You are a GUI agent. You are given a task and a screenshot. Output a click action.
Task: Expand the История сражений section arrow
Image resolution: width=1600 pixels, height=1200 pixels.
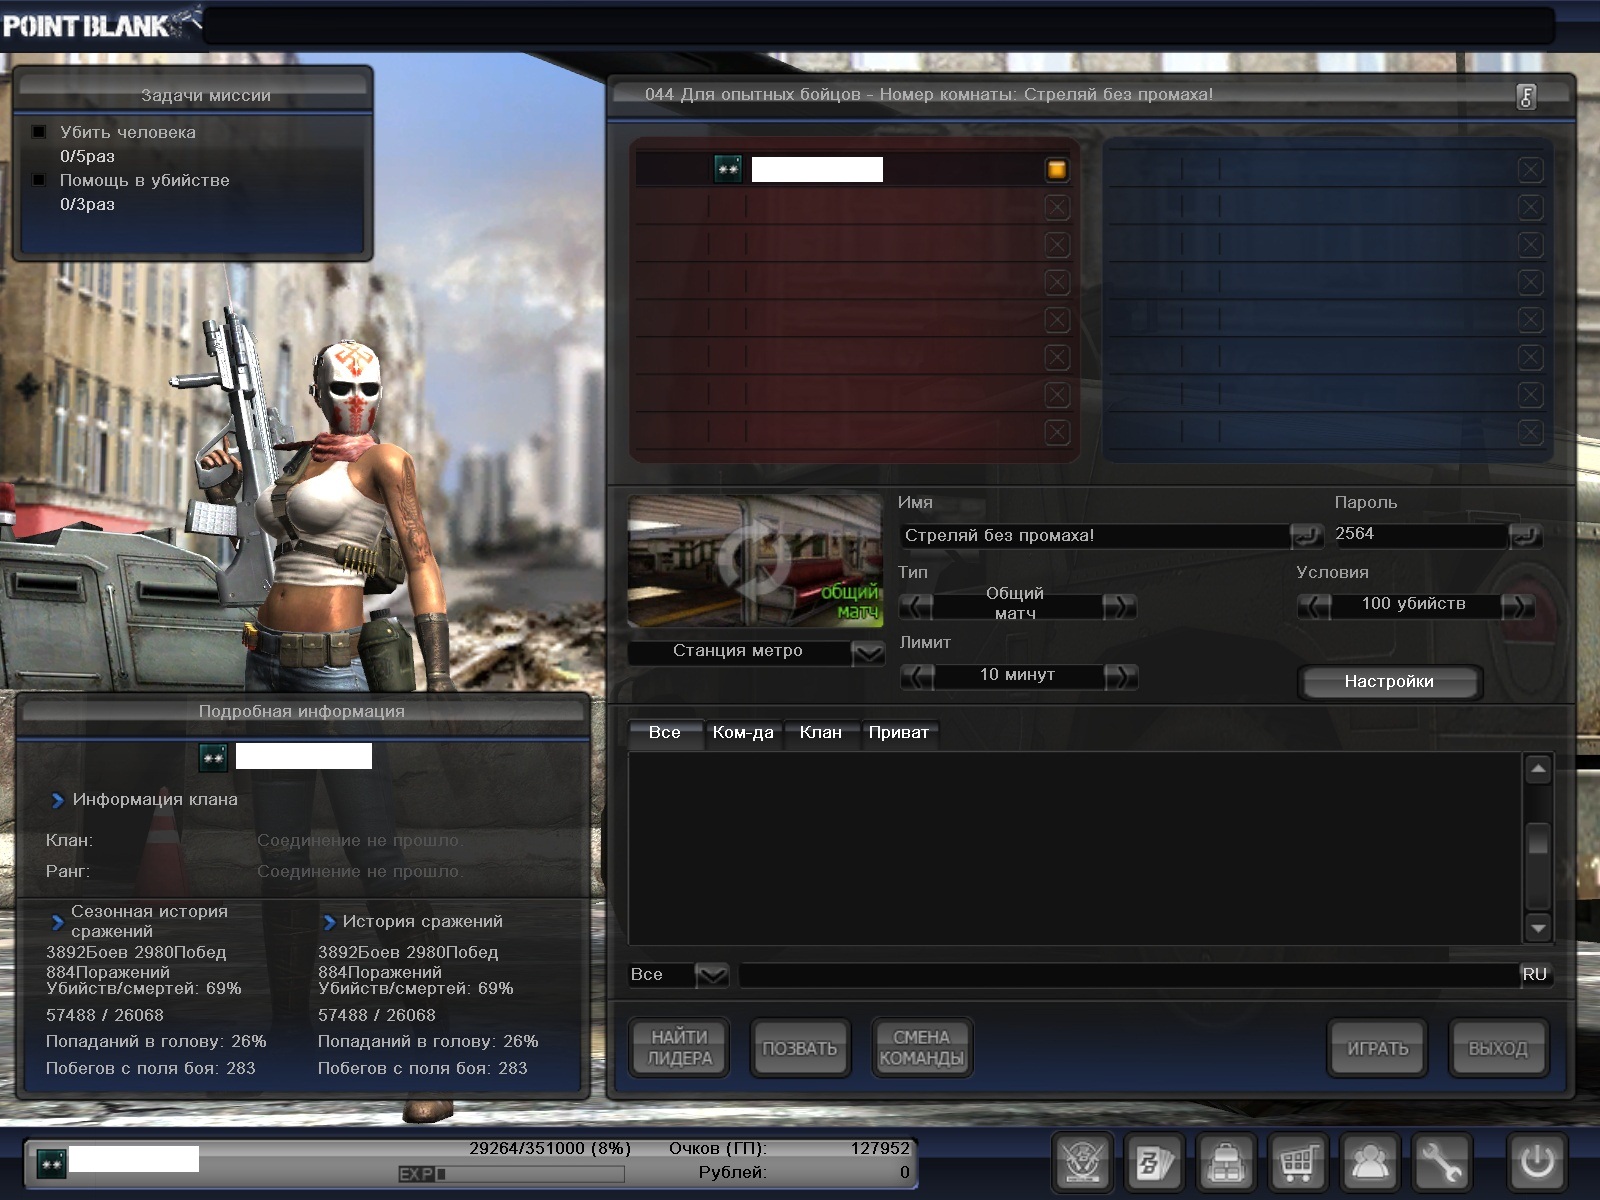pyautogui.click(x=329, y=922)
